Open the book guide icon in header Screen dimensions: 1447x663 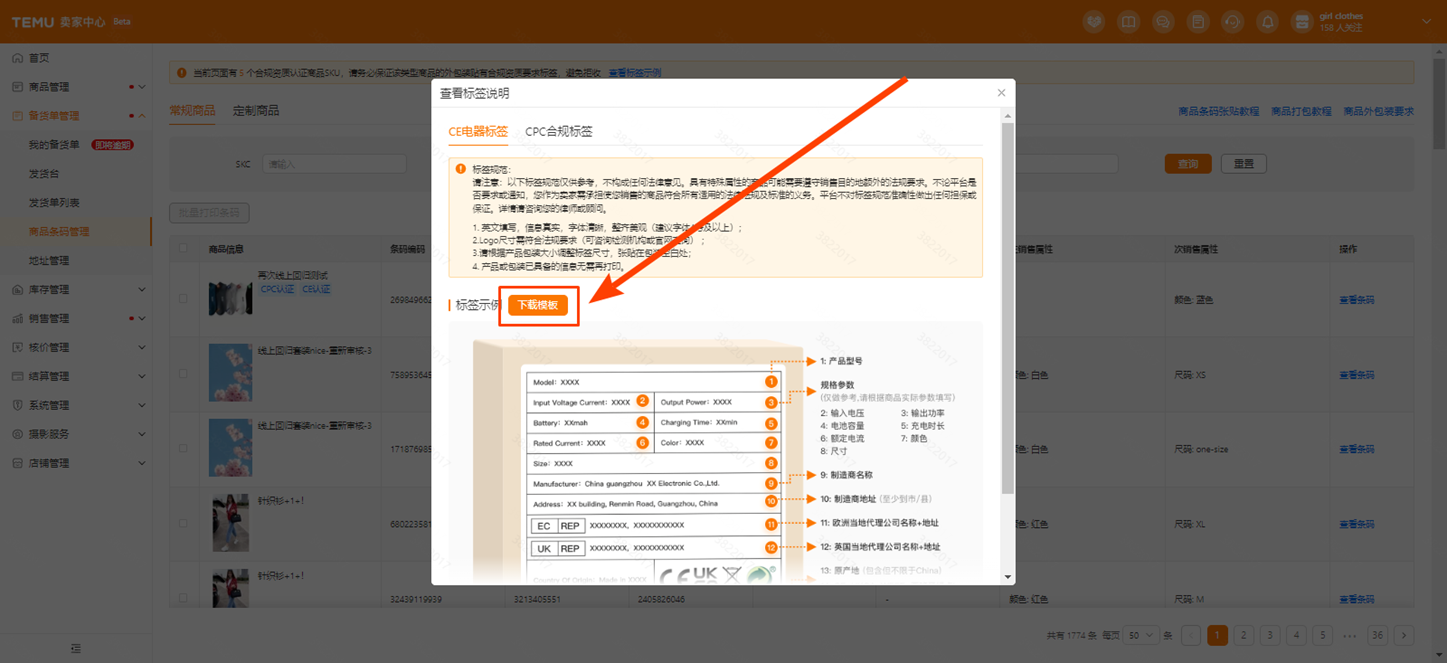(x=1128, y=22)
